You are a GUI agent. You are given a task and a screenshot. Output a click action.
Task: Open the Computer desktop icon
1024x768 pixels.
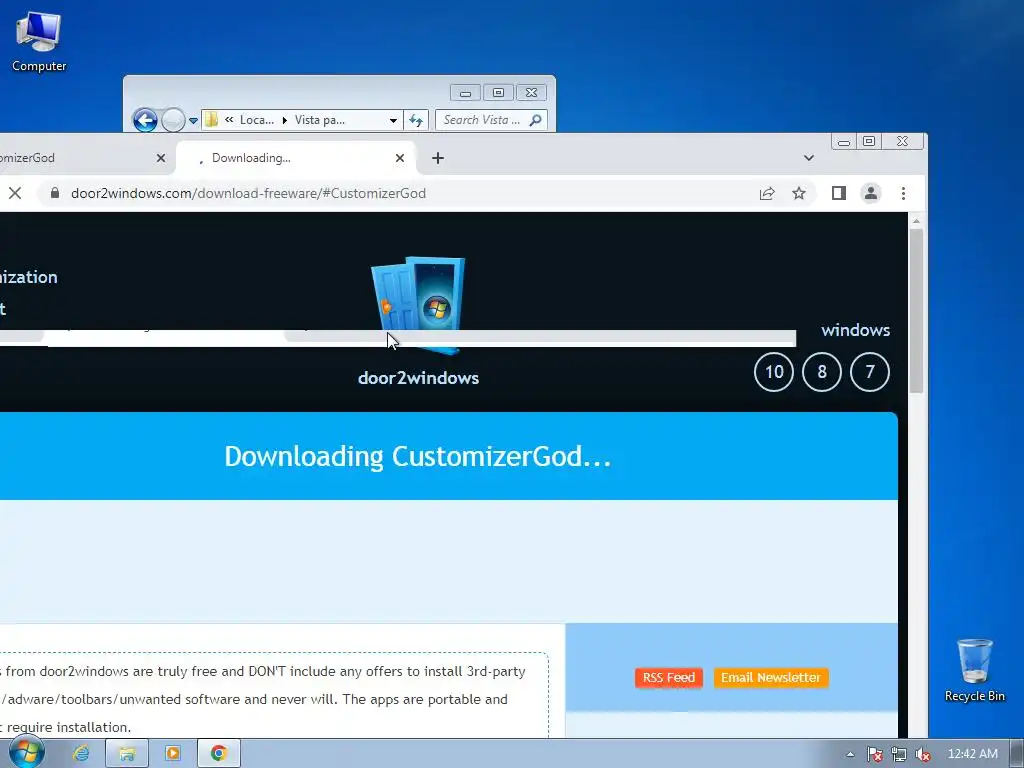click(x=39, y=41)
